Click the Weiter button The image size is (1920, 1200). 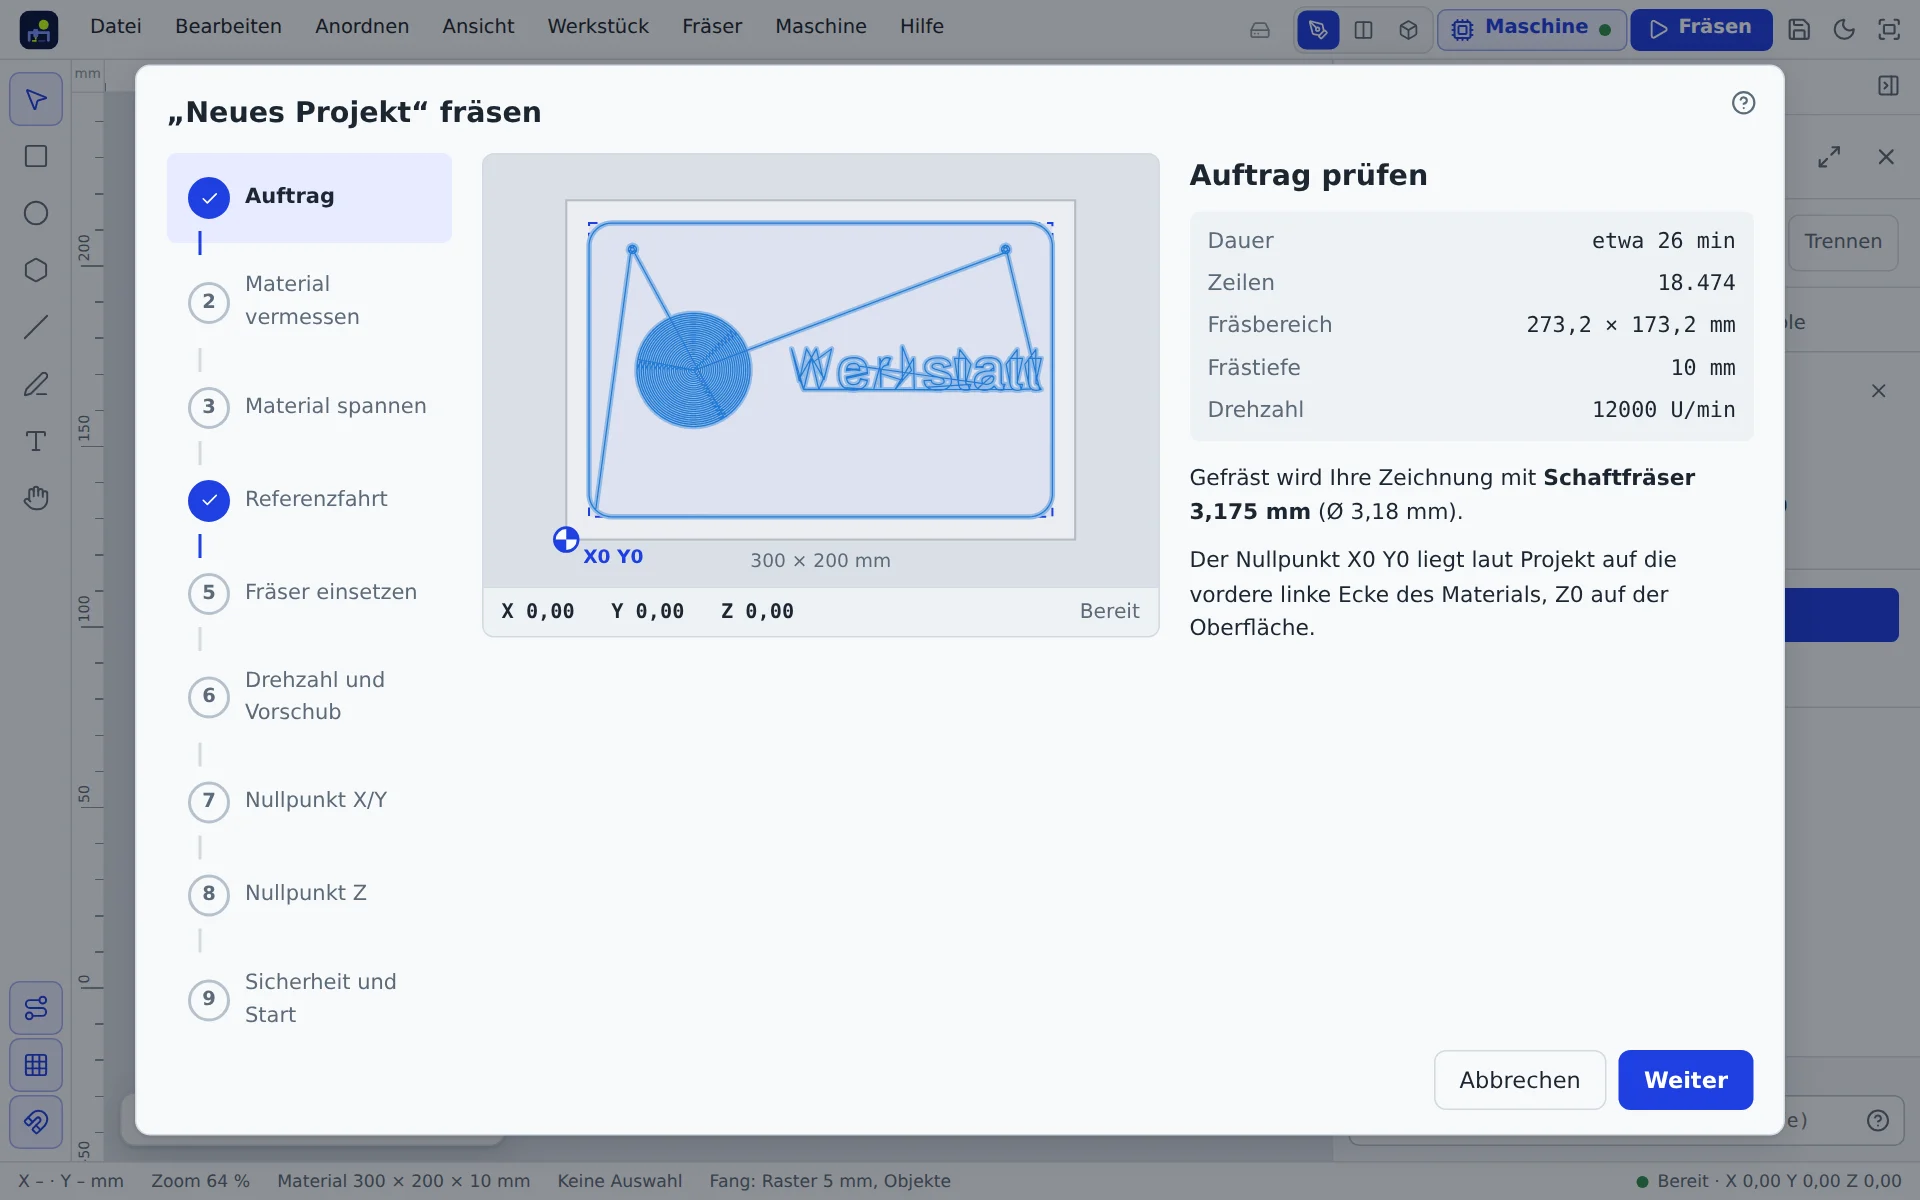[x=1685, y=1080]
